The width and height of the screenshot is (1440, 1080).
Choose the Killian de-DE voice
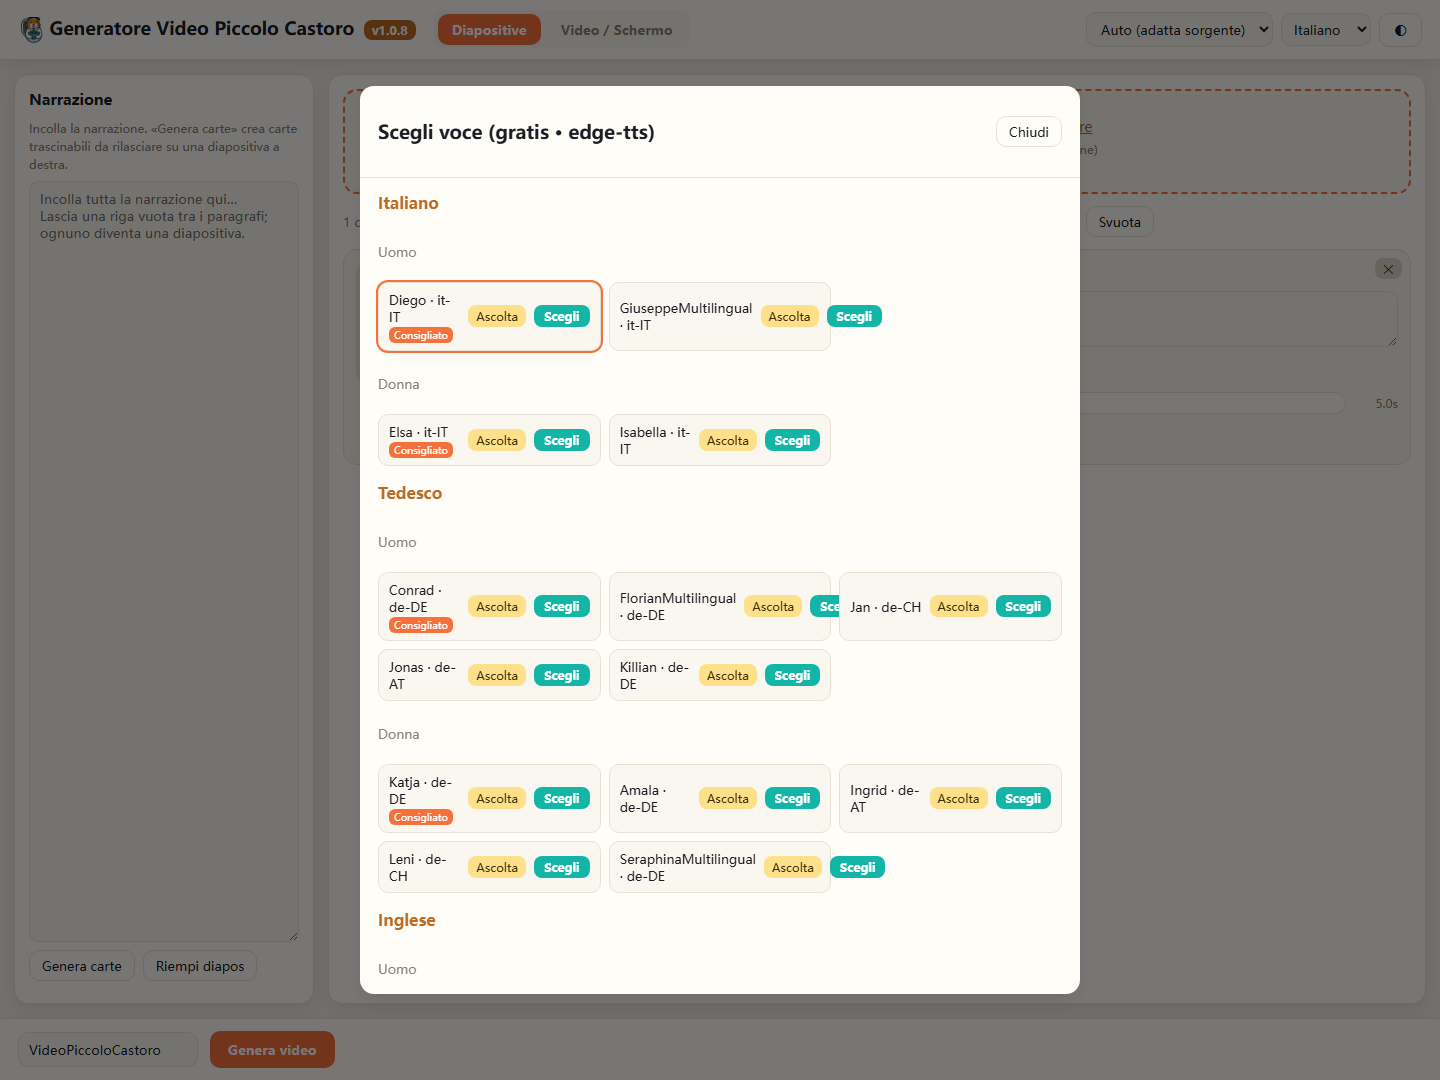pyautogui.click(x=792, y=676)
